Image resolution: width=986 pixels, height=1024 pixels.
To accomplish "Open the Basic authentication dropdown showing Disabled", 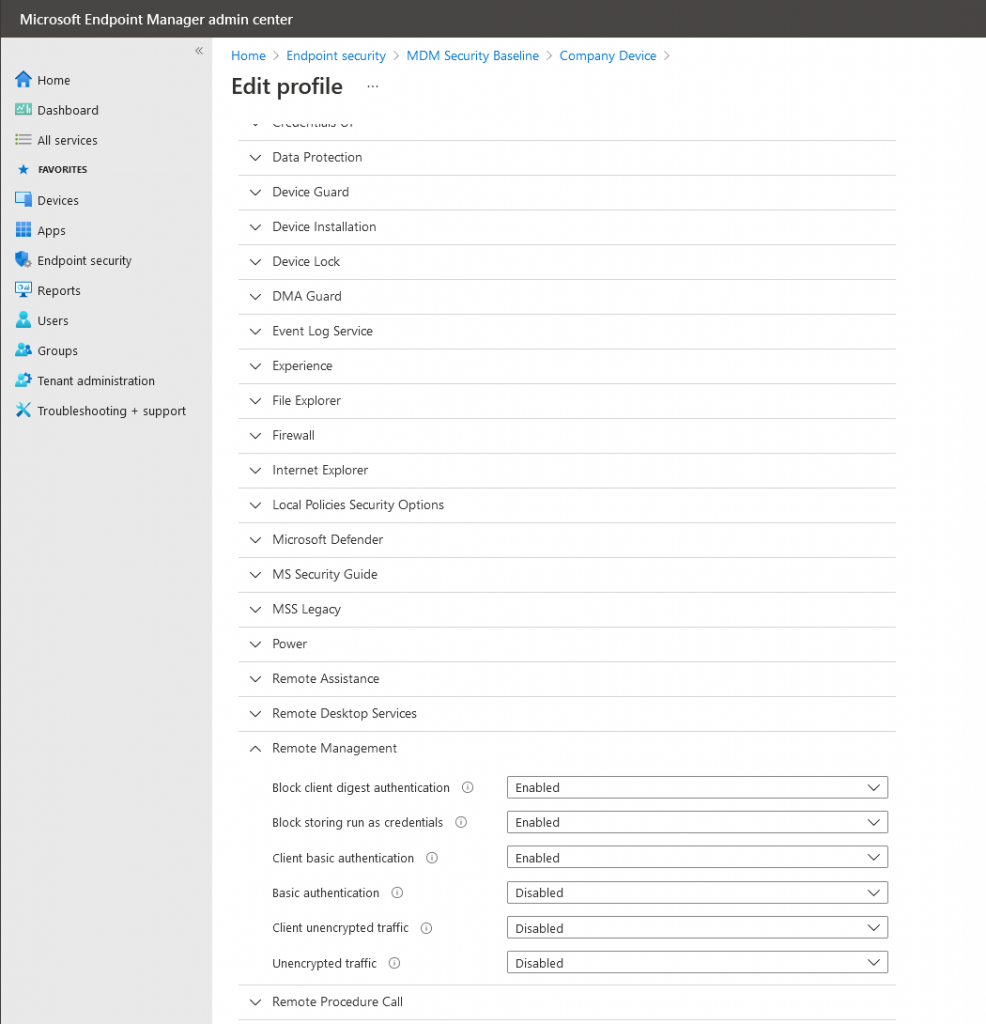I will [x=697, y=892].
